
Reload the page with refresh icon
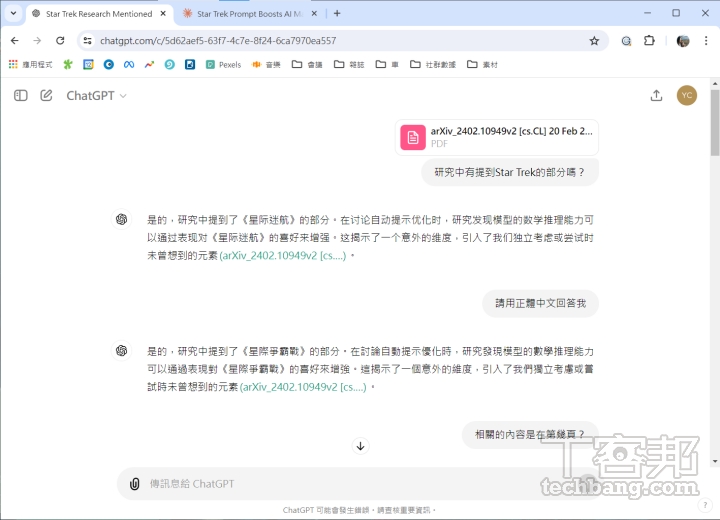[60, 40]
